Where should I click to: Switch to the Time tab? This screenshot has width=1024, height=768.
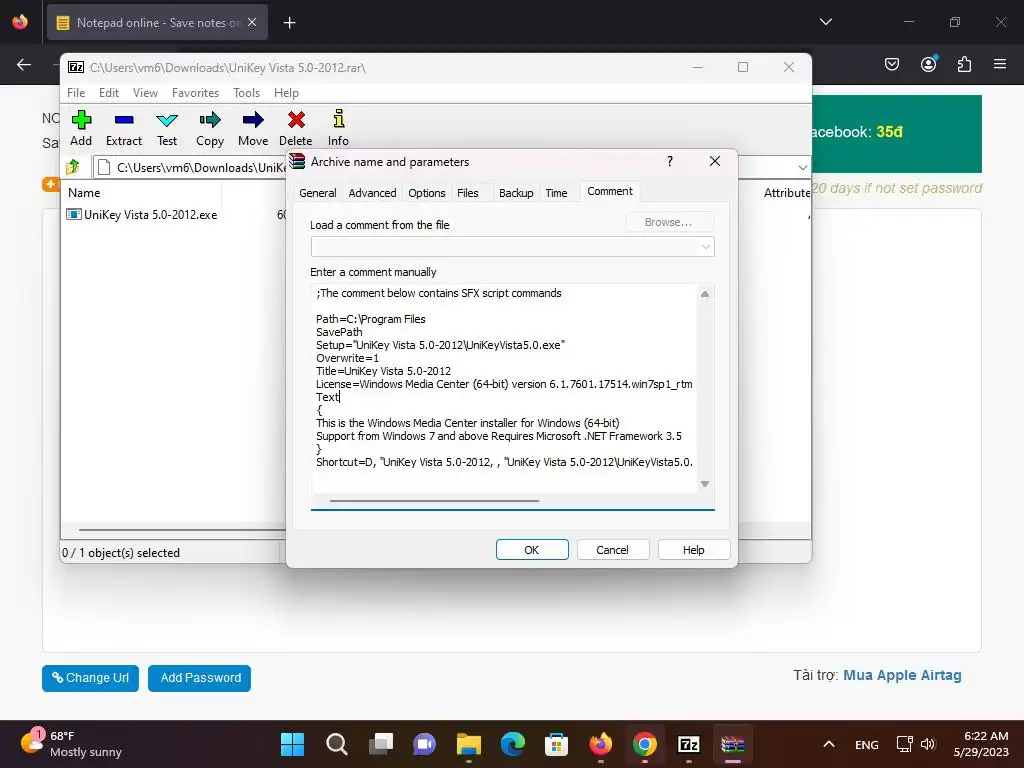pos(556,193)
